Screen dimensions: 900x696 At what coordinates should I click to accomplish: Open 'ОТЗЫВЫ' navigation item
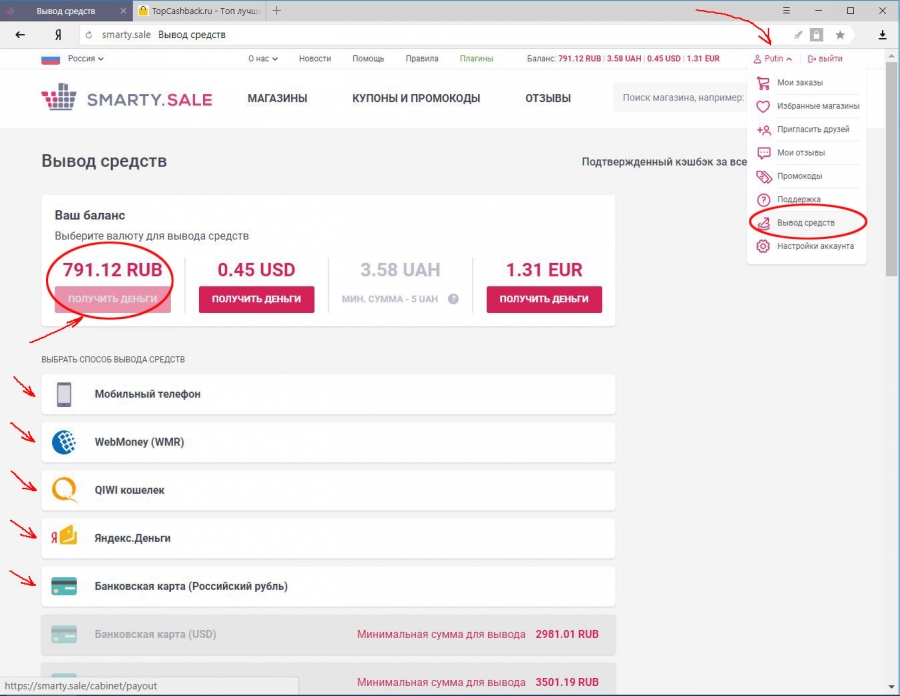[x=548, y=98]
